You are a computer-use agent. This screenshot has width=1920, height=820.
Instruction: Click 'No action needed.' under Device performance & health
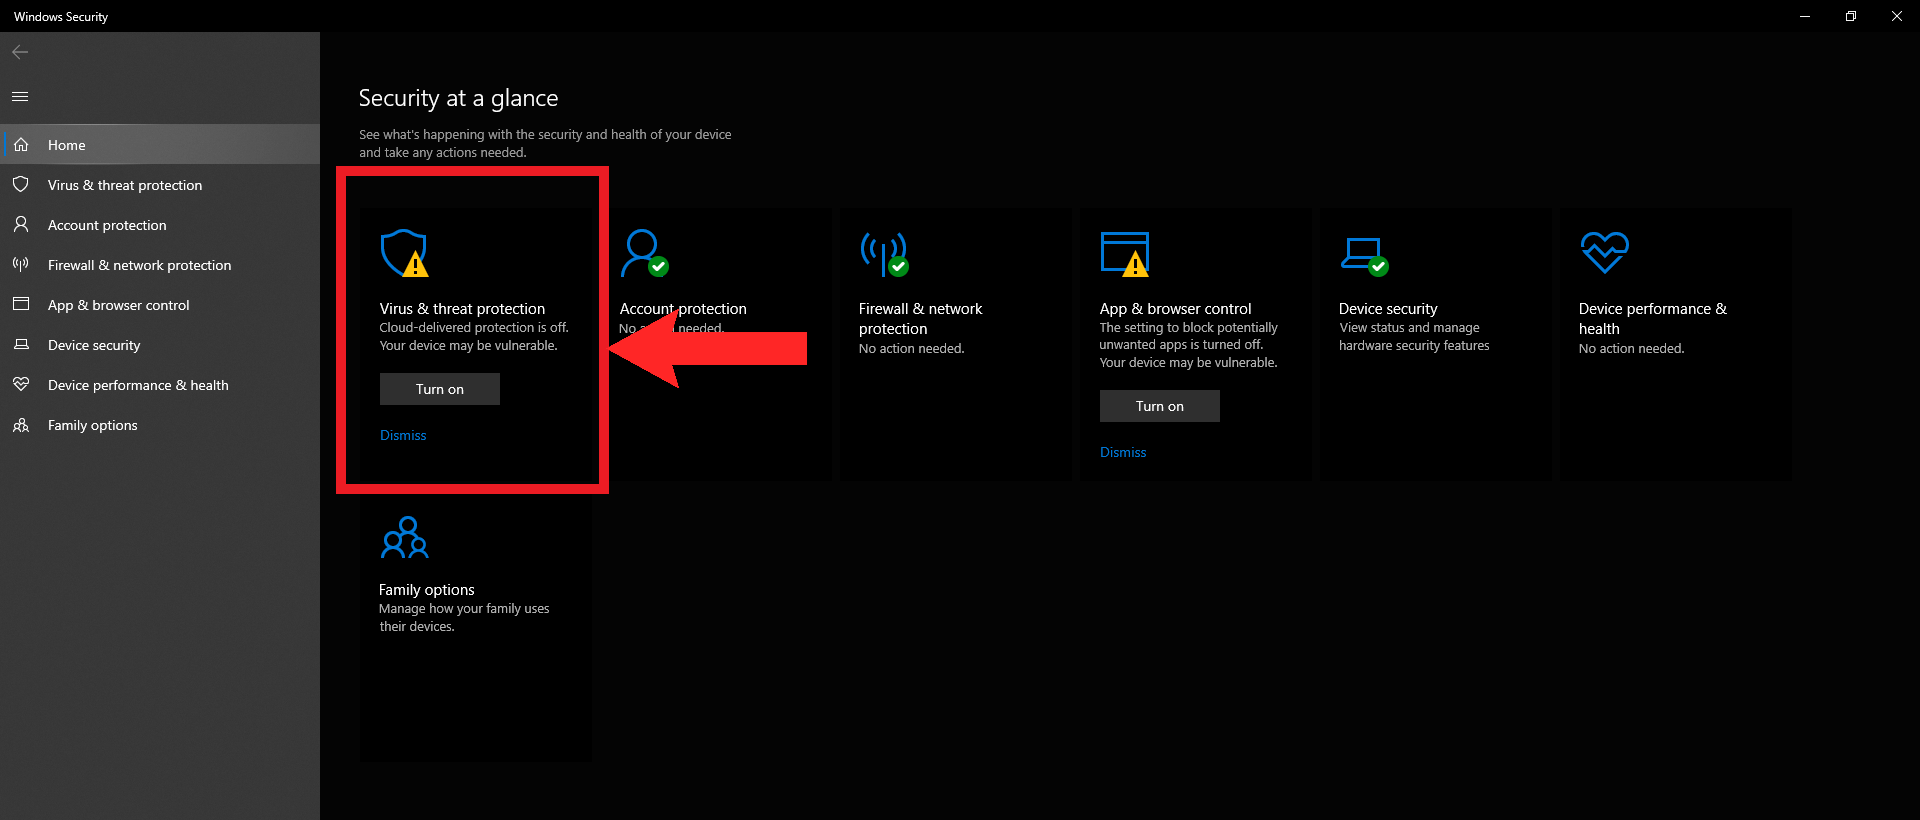[x=1631, y=349]
